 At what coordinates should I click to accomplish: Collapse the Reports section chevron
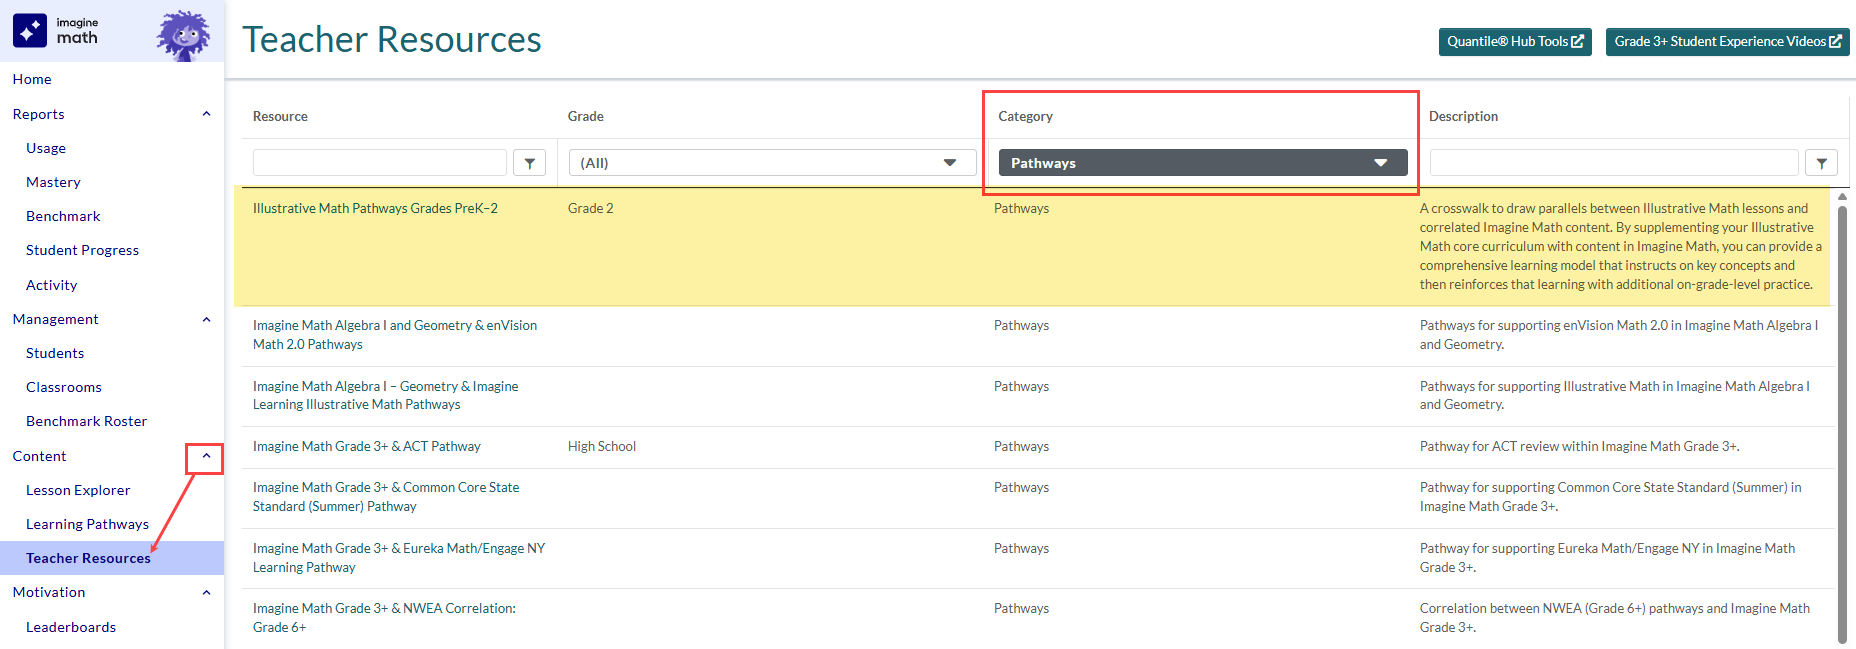[x=206, y=114]
